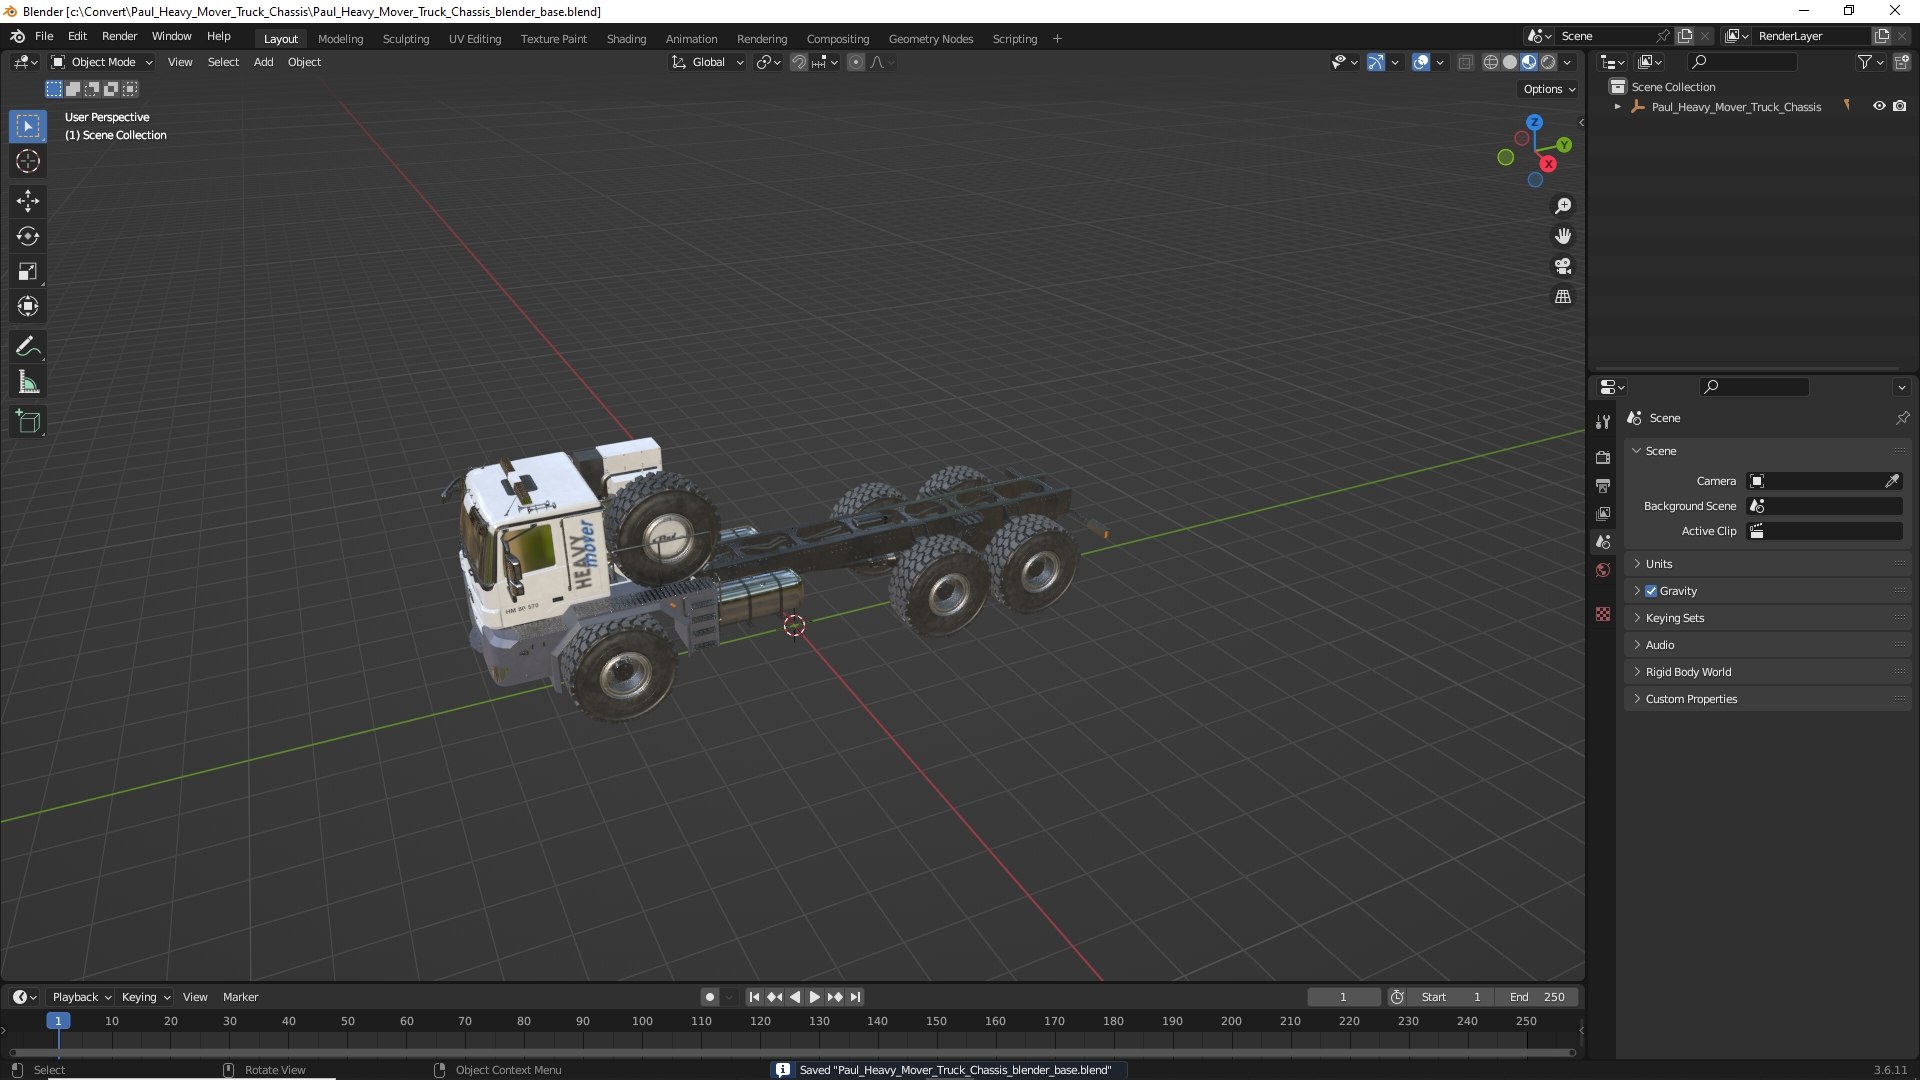
Task: Click the Blender logo menu icon
Action: pyautogui.click(x=17, y=36)
